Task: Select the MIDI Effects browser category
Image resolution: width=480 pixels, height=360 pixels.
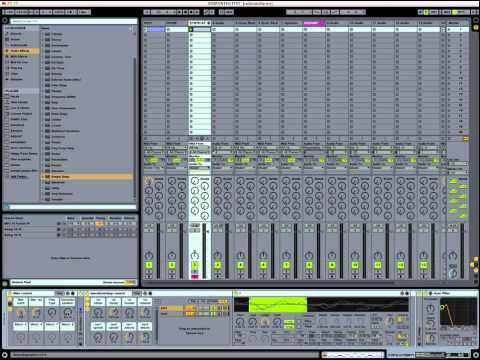Action: (x=19, y=56)
